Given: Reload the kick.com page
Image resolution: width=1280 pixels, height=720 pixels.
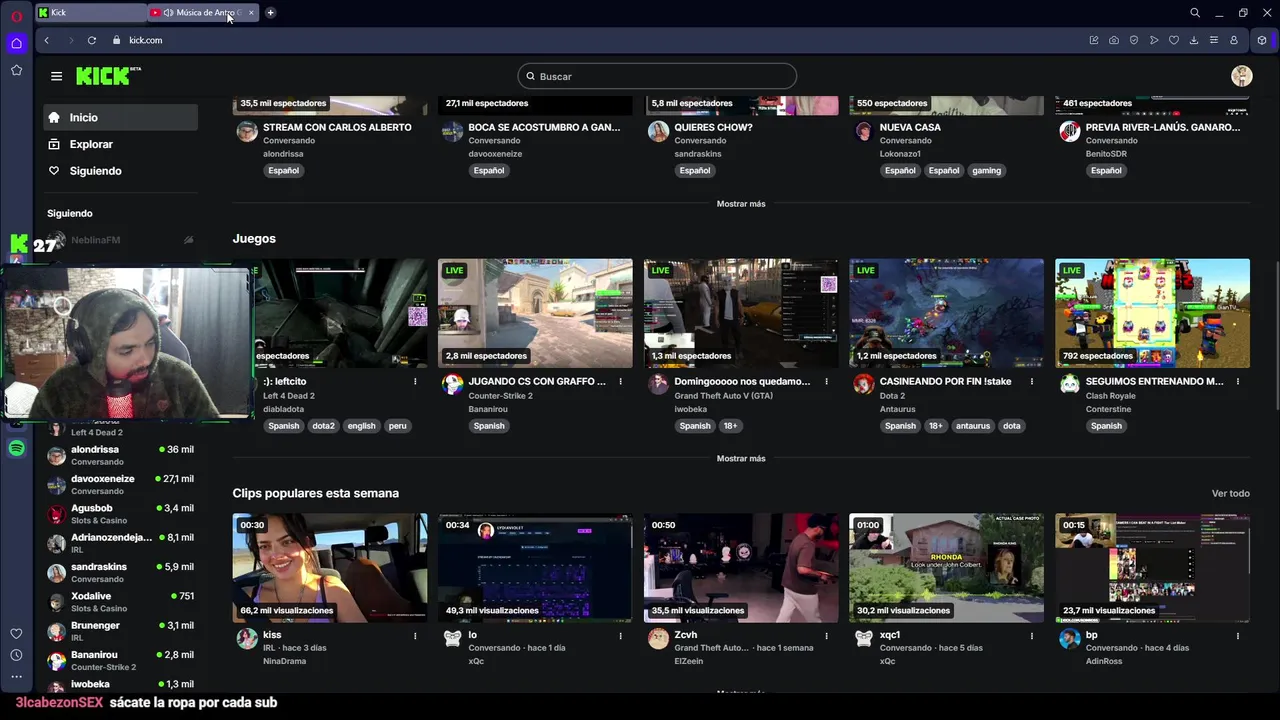Looking at the screenshot, I should pyautogui.click(x=92, y=40).
